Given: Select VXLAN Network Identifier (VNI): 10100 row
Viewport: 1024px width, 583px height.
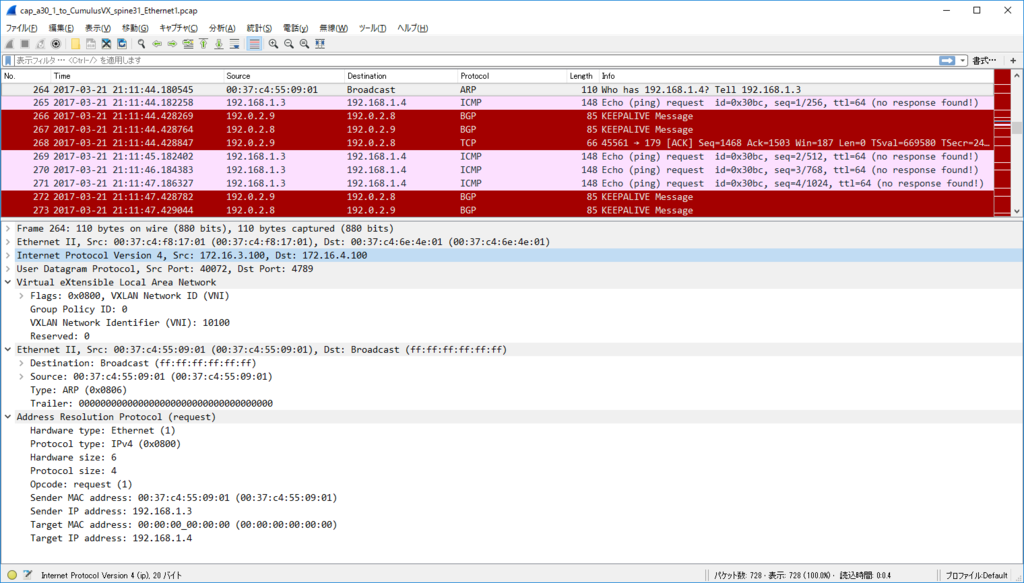Looking at the screenshot, I should [130, 323].
